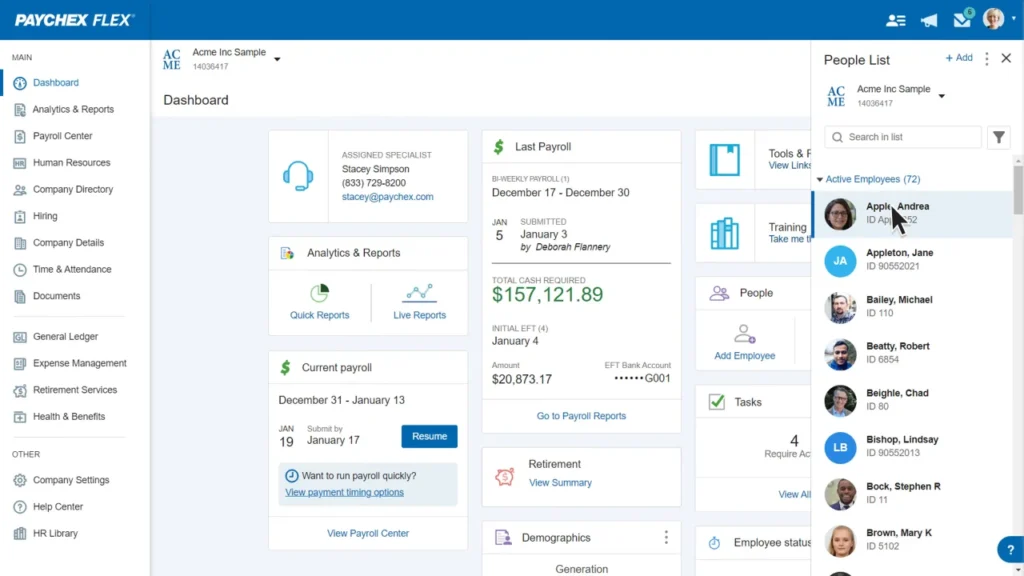Viewport: 1024px width, 576px height.
Task: Click the Live Reports graph icon
Action: point(419,294)
